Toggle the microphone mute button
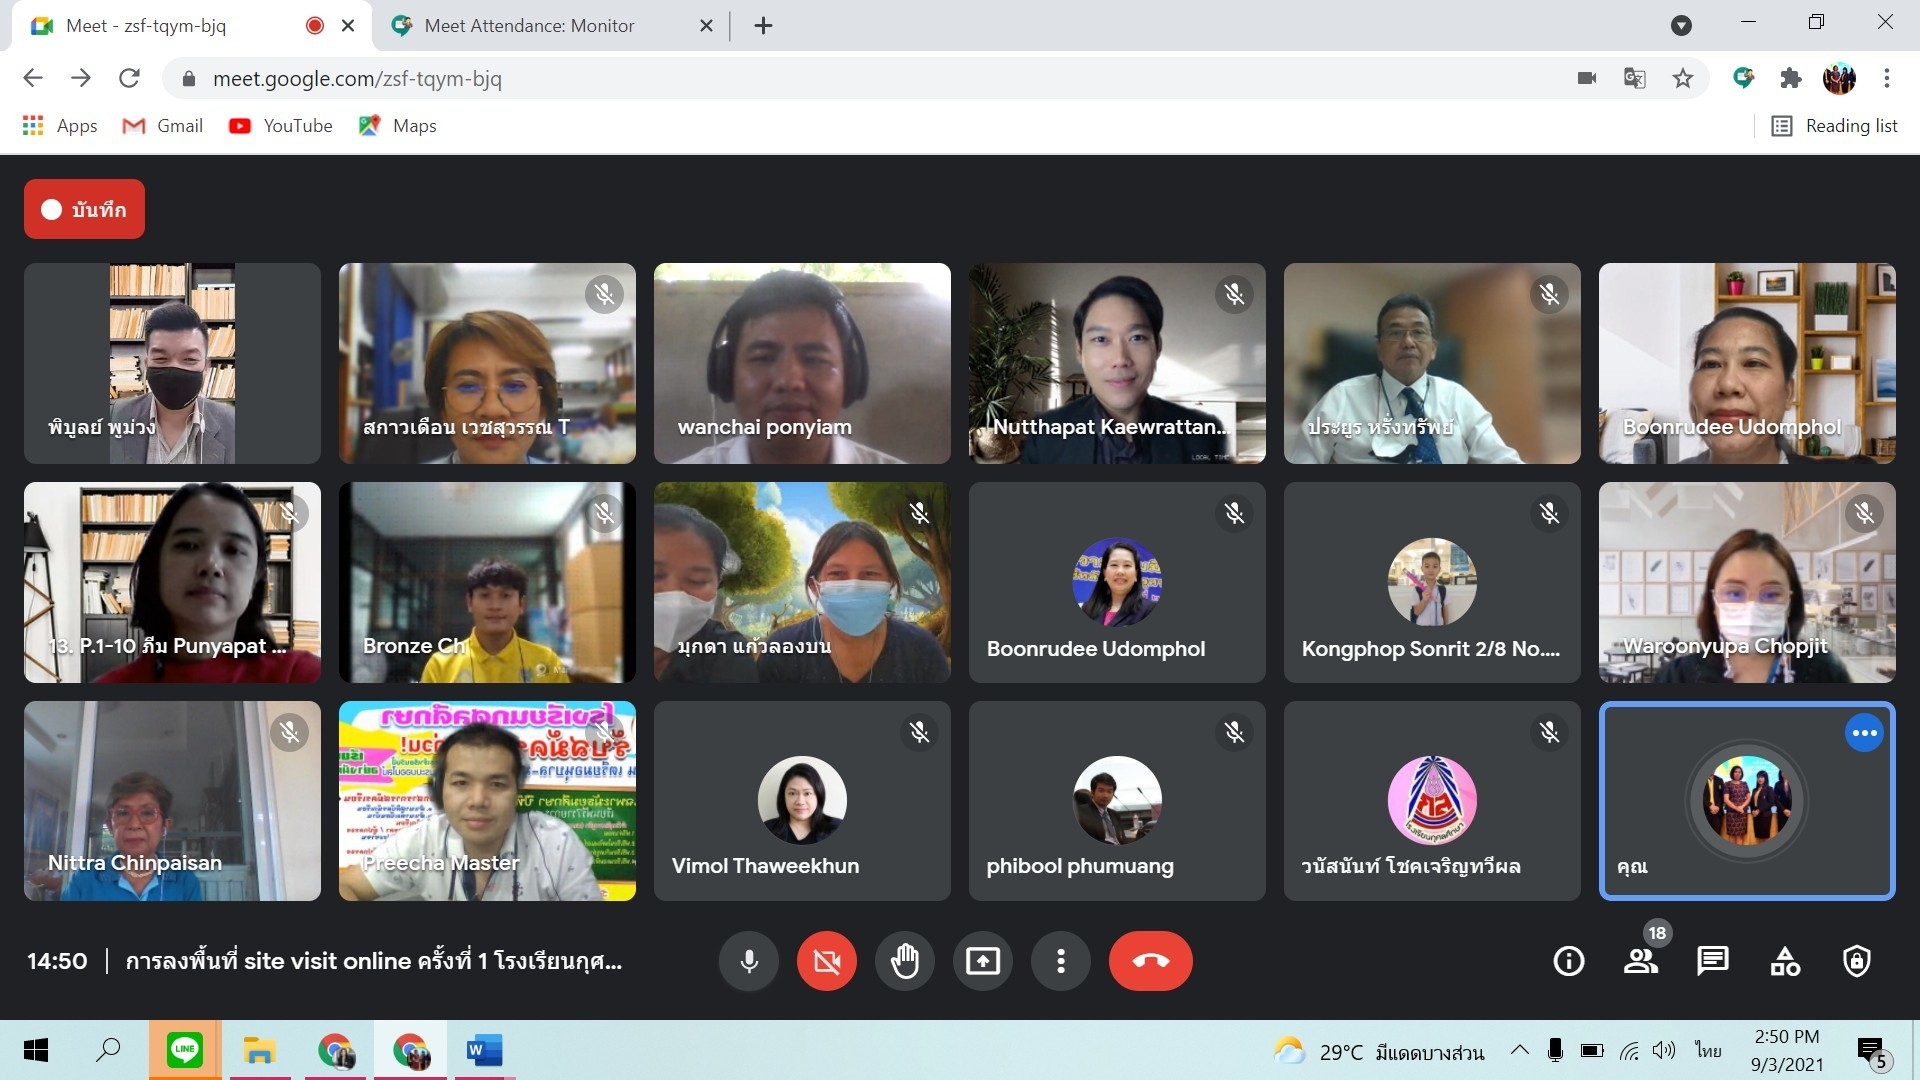 (748, 961)
